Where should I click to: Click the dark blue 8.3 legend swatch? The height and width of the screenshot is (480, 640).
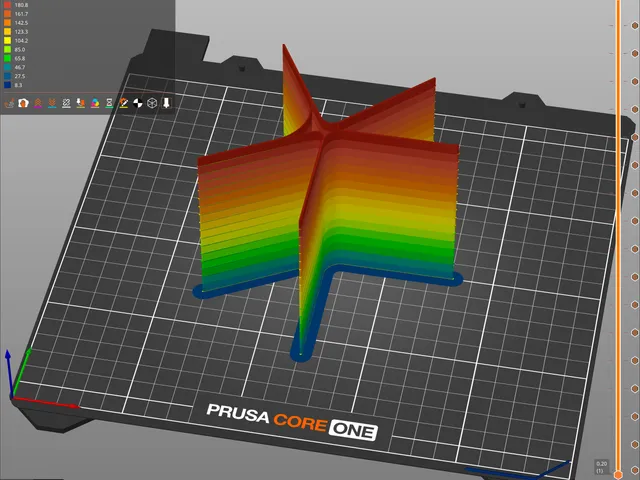pos(7,85)
